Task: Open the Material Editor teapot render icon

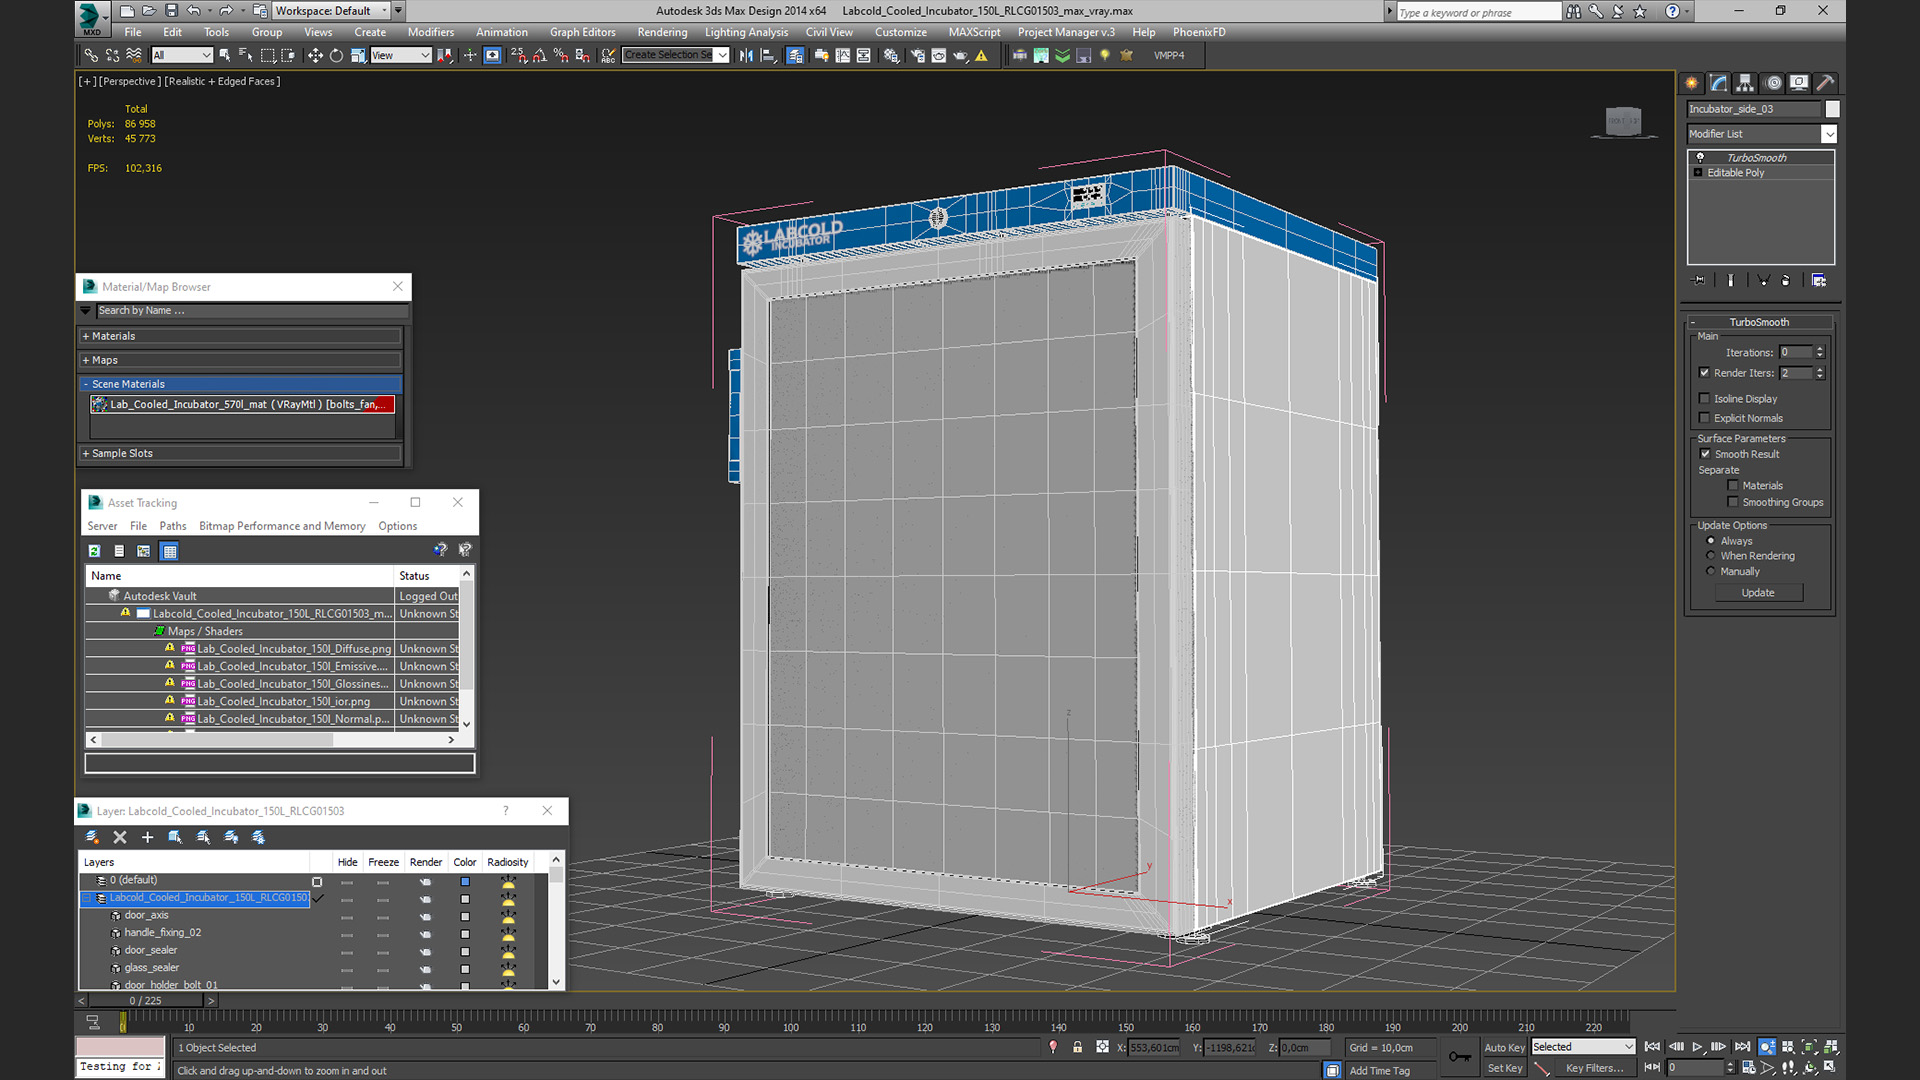Action: click(961, 55)
